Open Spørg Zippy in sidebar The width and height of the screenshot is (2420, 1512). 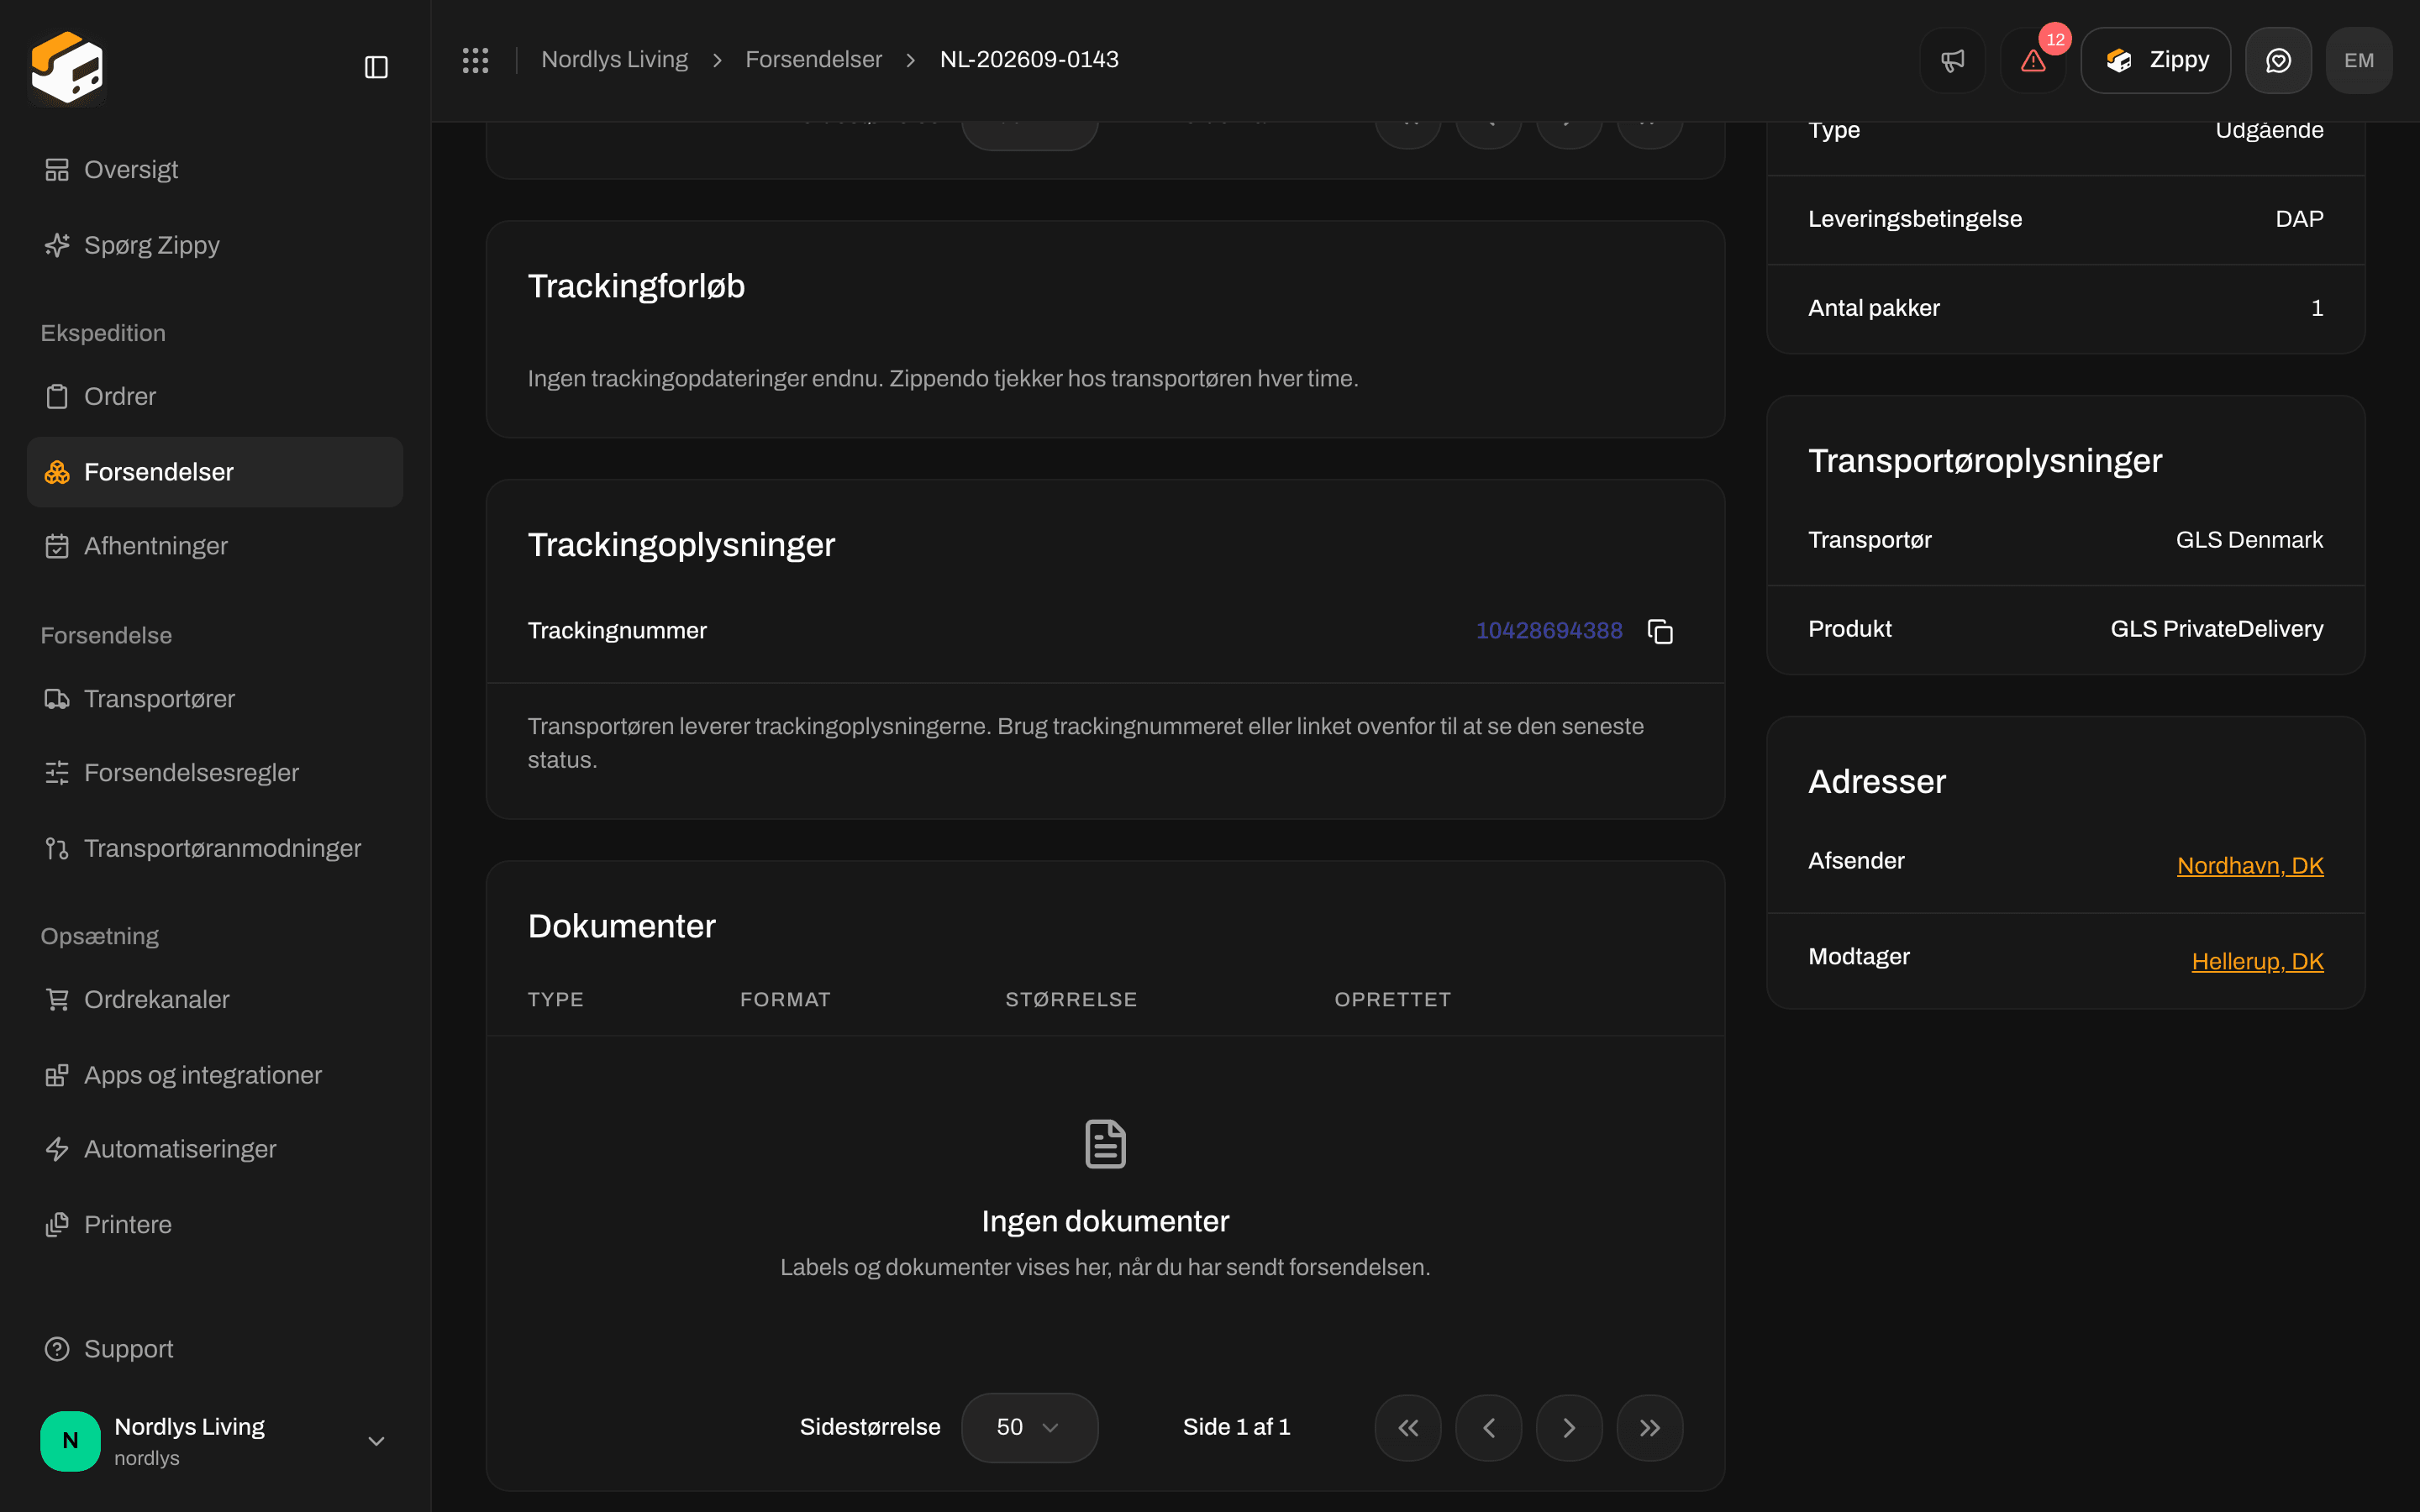pos(215,245)
